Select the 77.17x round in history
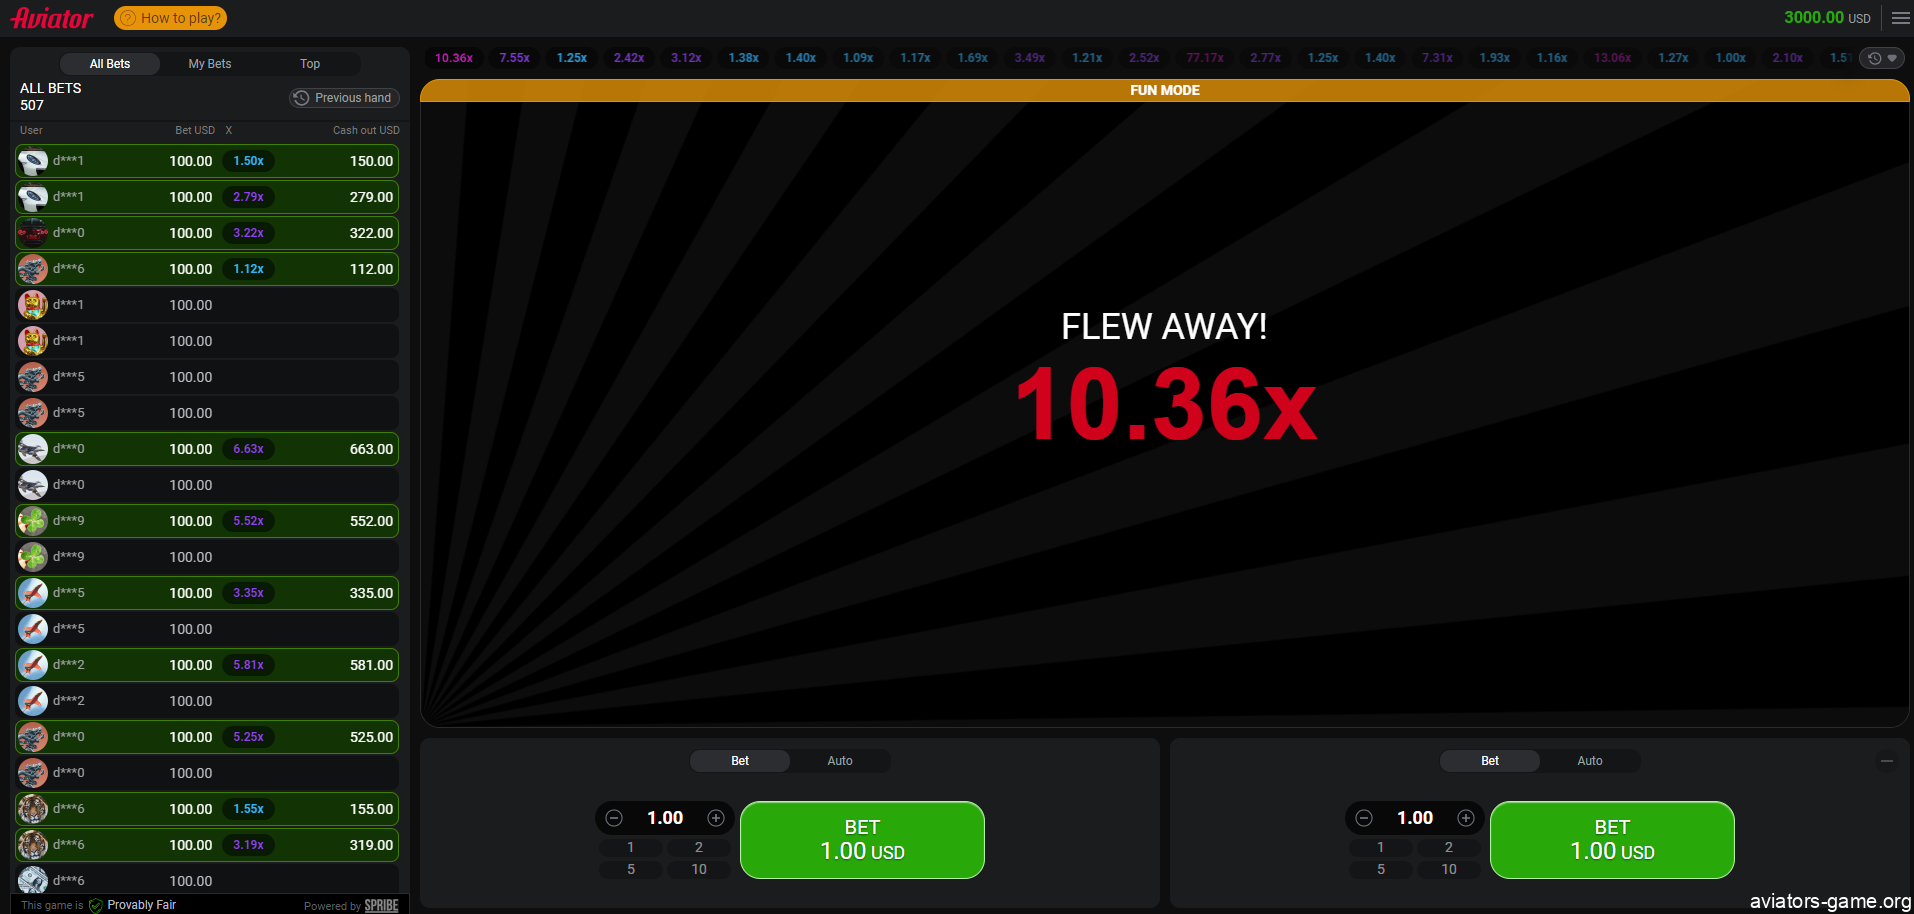The width and height of the screenshot is (1914, 914). (1205, 58)
